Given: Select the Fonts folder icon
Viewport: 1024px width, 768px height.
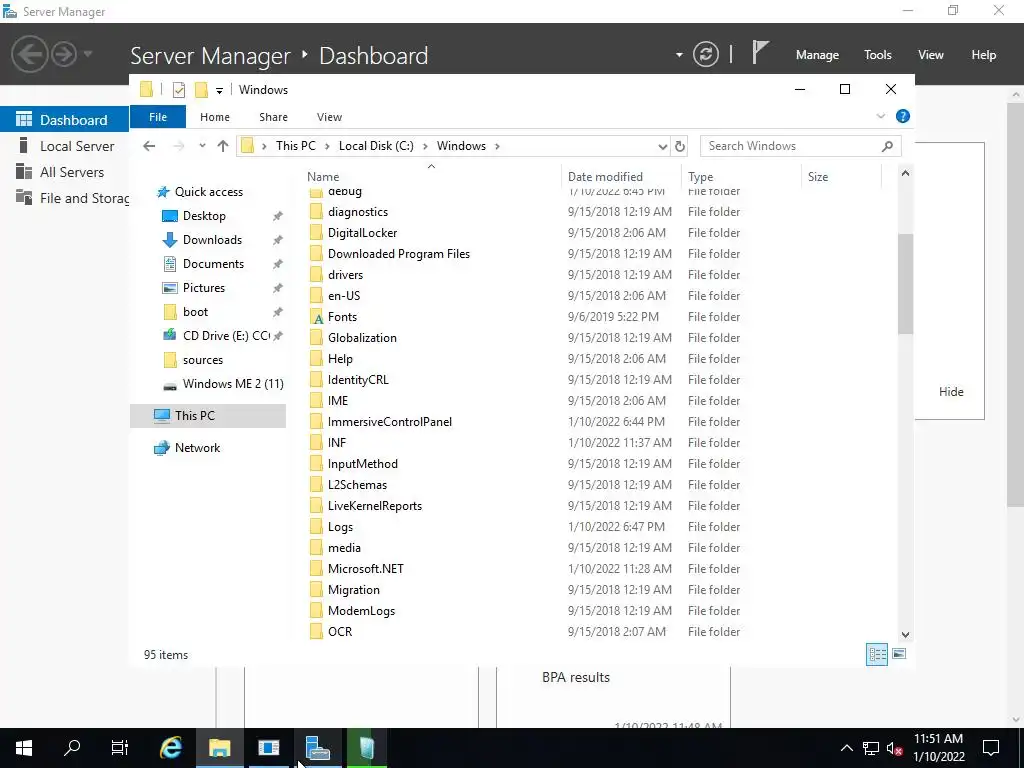Looking at the screenshot, I should 317,317.
